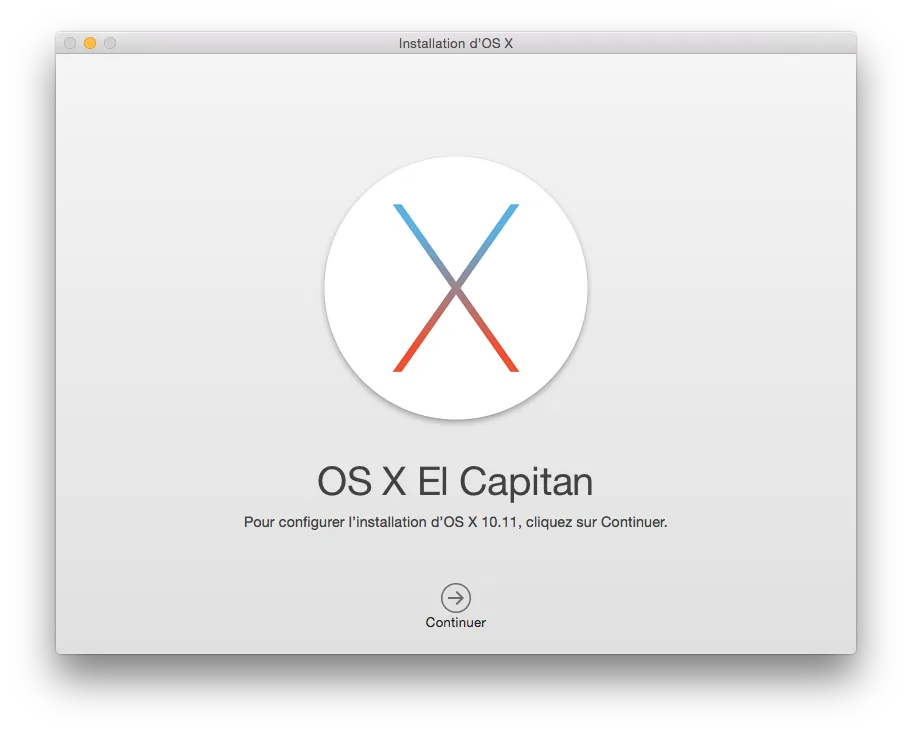Click the Continuer text label
Viewport: 912px width, 734px height.
pos(455,622)
